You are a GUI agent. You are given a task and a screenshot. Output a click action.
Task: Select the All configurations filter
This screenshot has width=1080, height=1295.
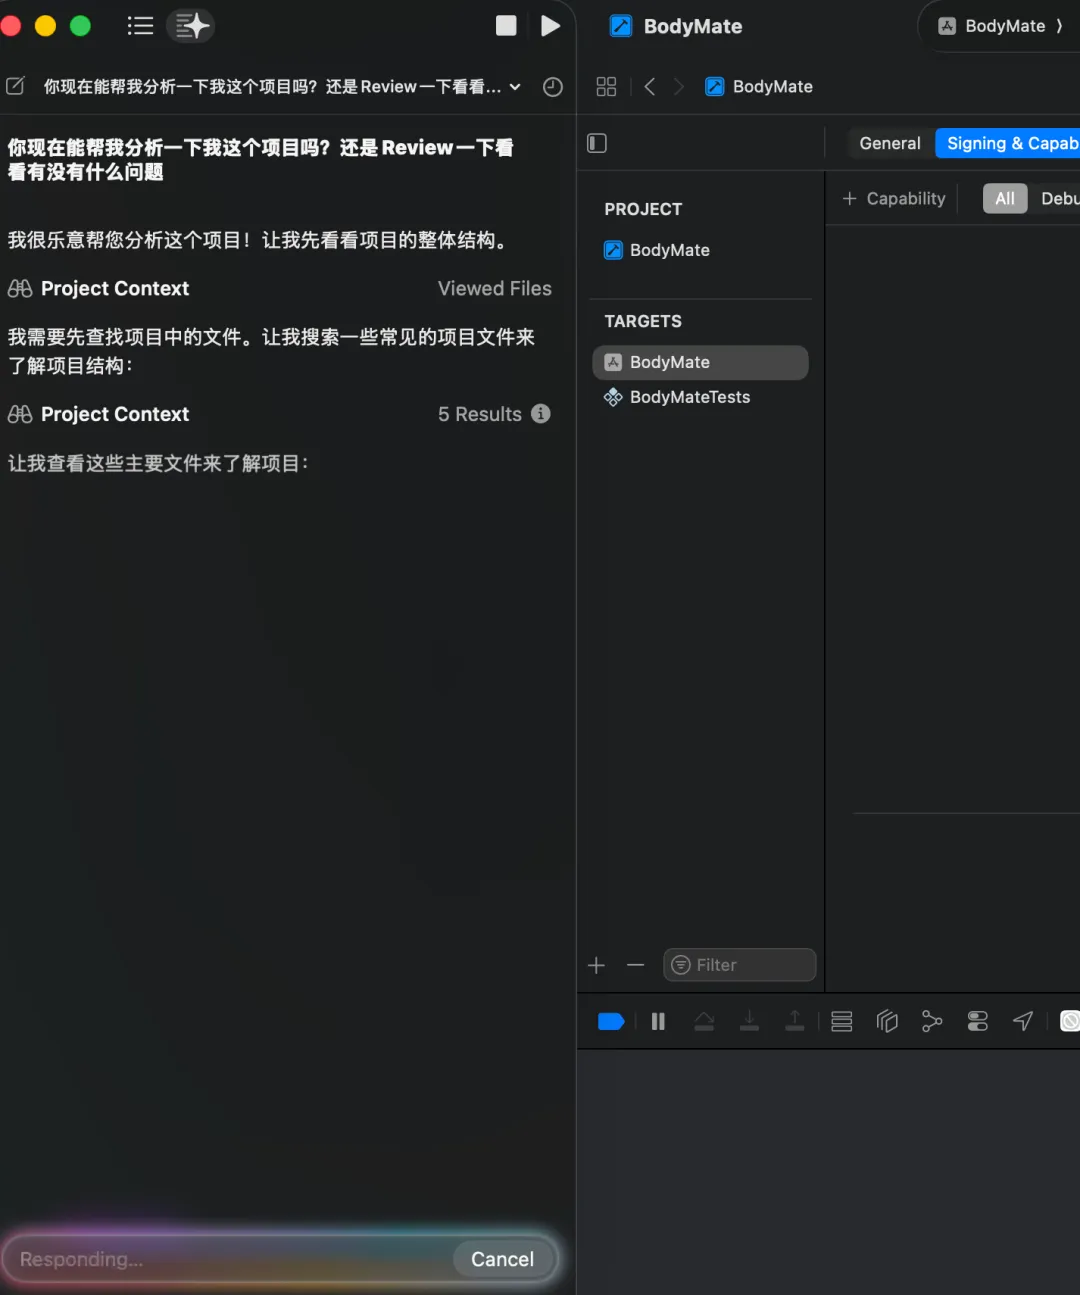coord(1005,199)
